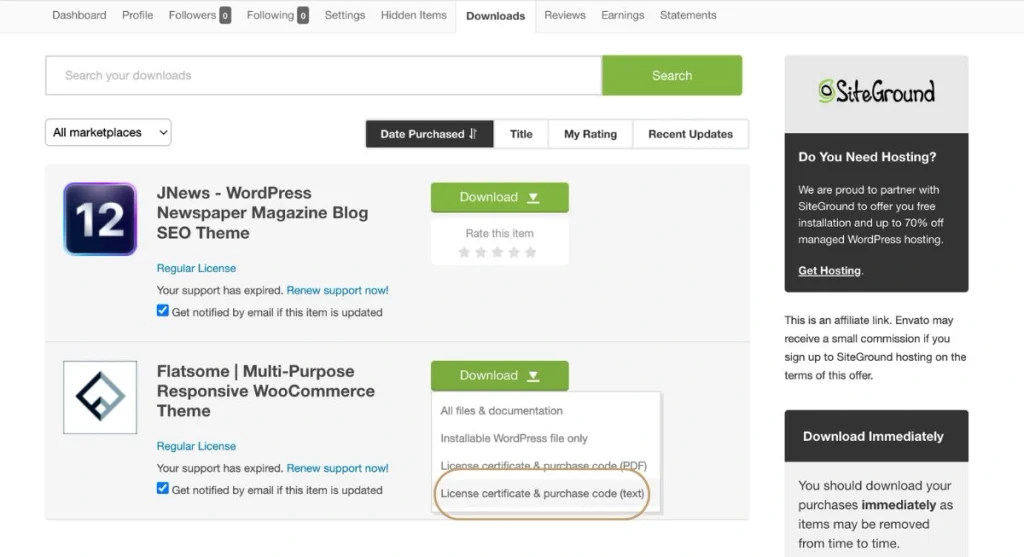The height and width of the screenshot is (557, 1024).
Task: Expand the JNews Download dropdown button
Action: [x=500, y=197]
